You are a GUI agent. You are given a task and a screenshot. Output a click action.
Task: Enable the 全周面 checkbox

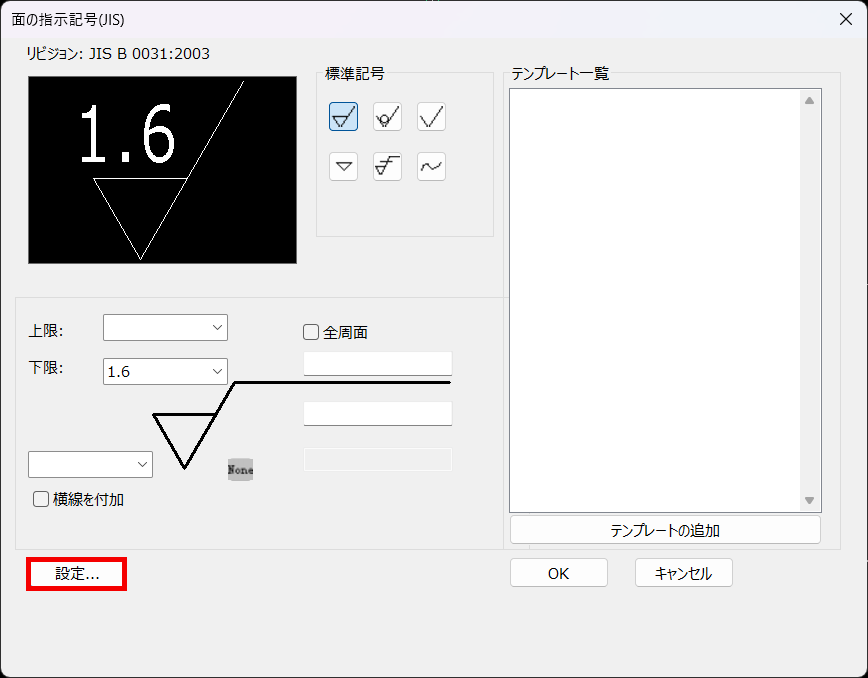[x=311, y=332]
